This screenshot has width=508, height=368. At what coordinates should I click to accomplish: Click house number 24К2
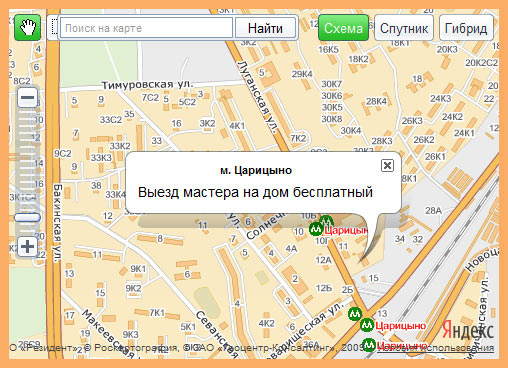pyautogui.click(x=452, y=117)
